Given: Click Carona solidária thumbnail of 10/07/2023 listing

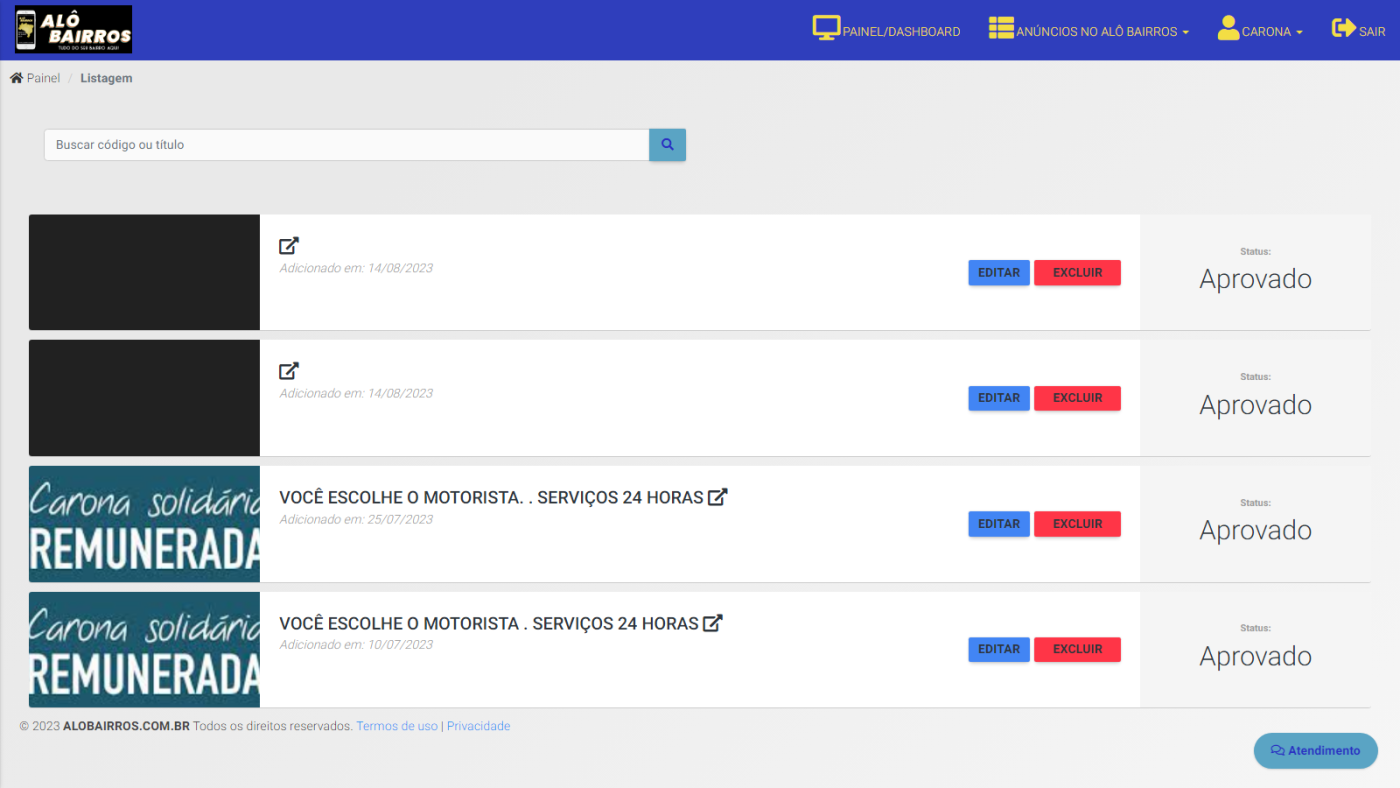Looking at the screenshot, I should pyautogui.click(x=144, y=650).
